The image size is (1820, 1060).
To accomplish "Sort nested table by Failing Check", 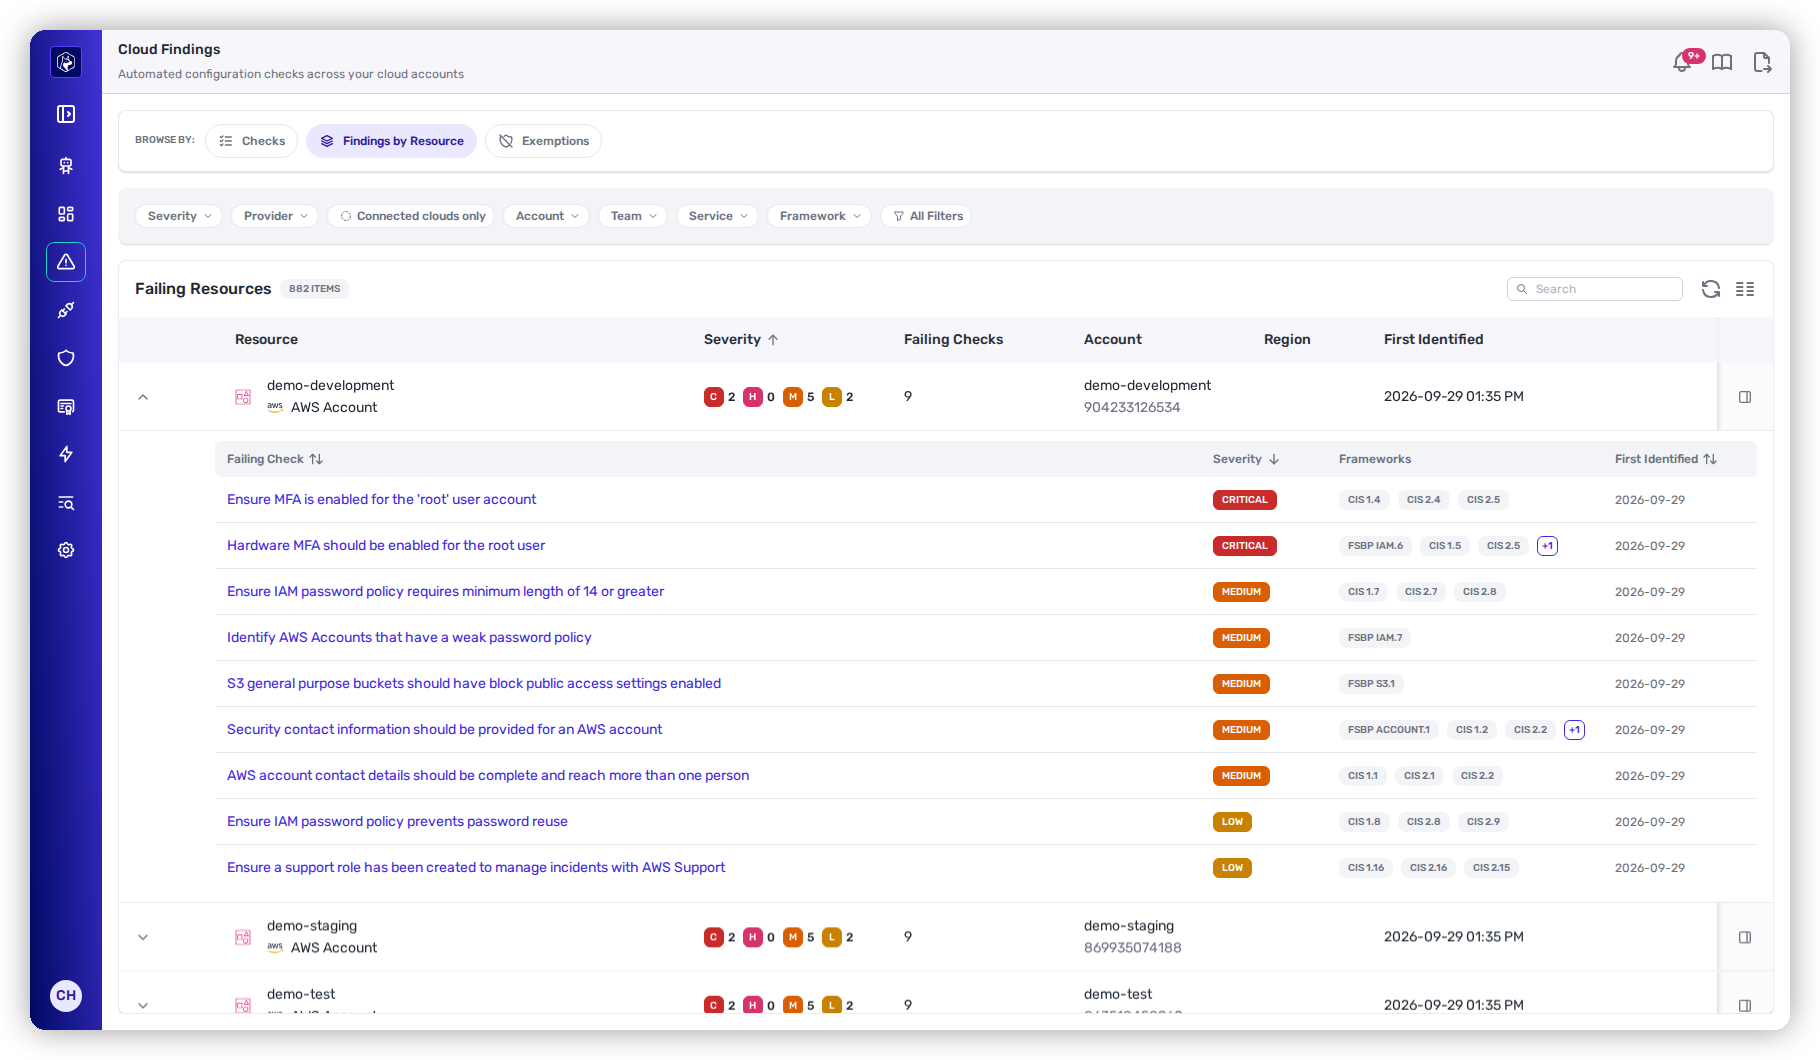I will tap(275, 459).
